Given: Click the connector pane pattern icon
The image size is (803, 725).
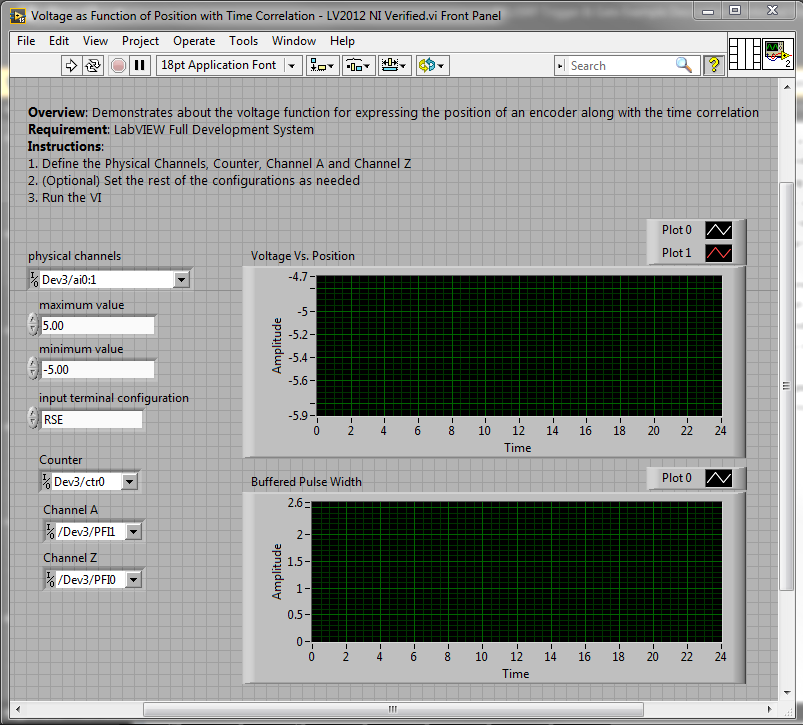Looking at the screenshot, I should tap(744, 54).
